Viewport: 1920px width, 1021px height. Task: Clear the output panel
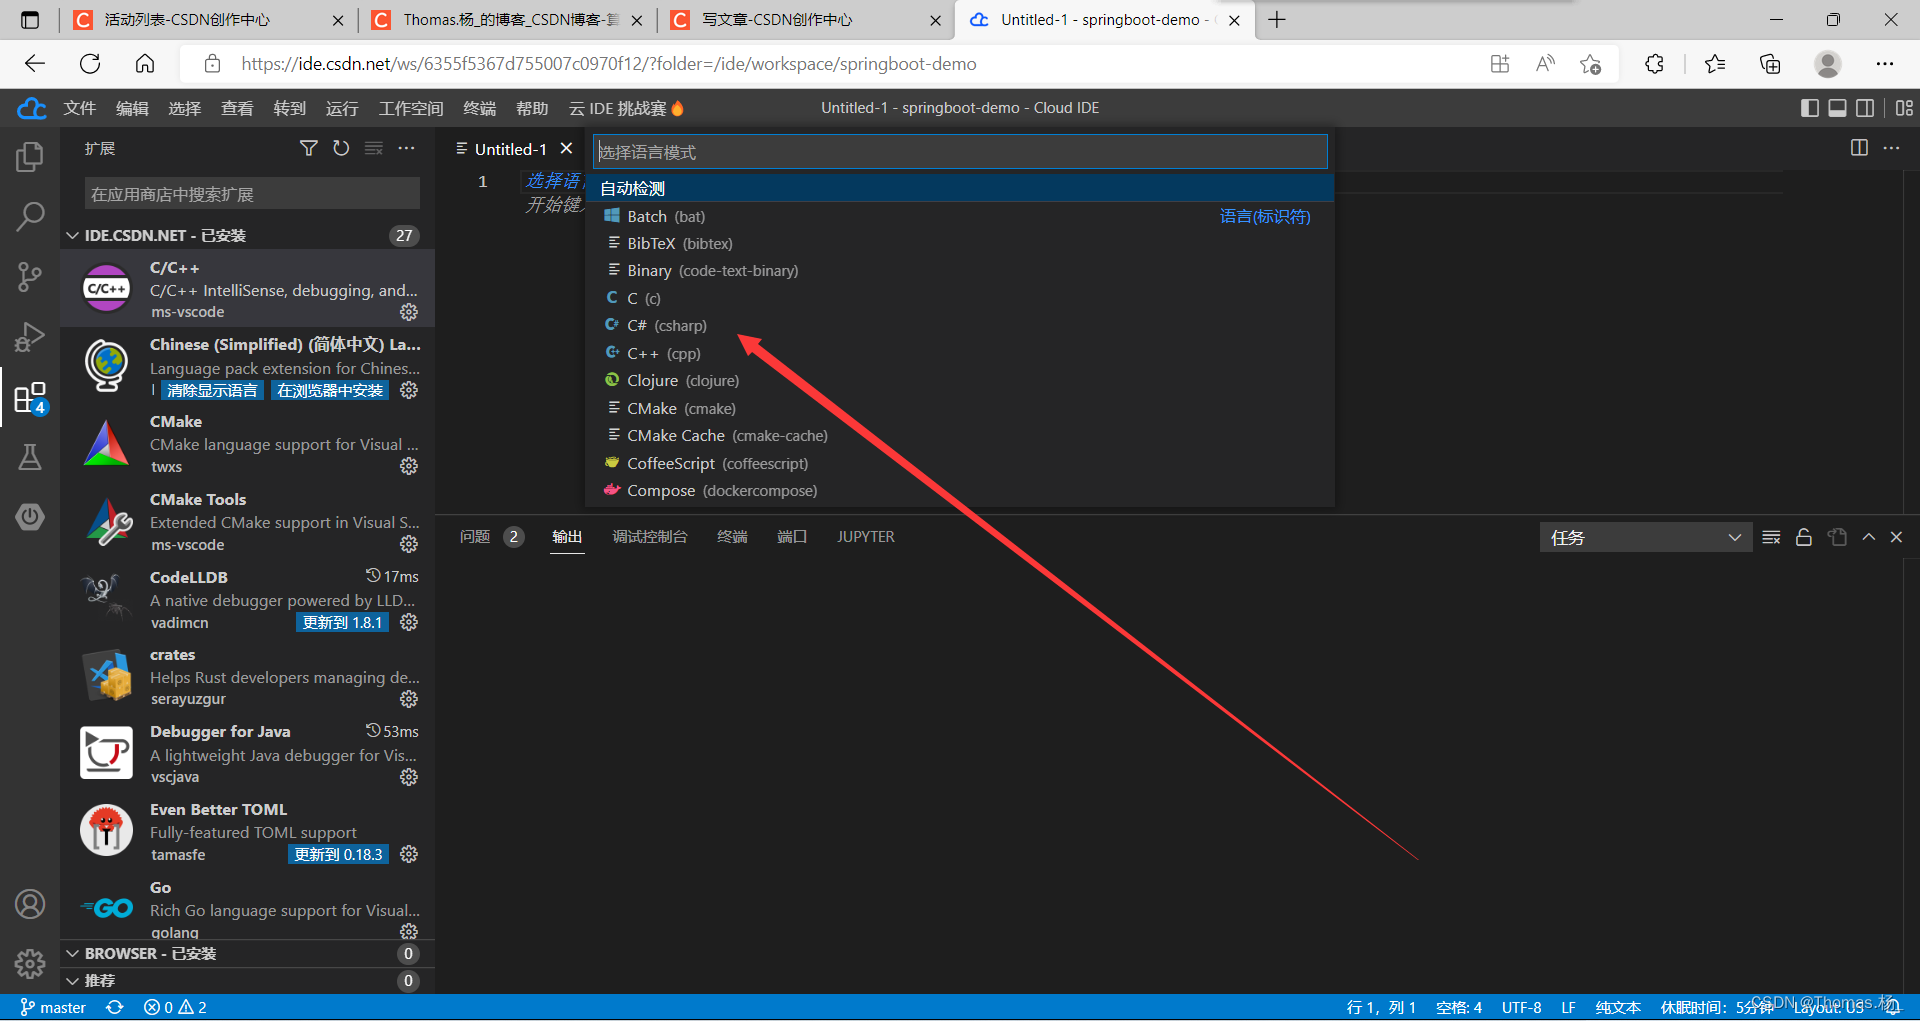pos(1771,537)
